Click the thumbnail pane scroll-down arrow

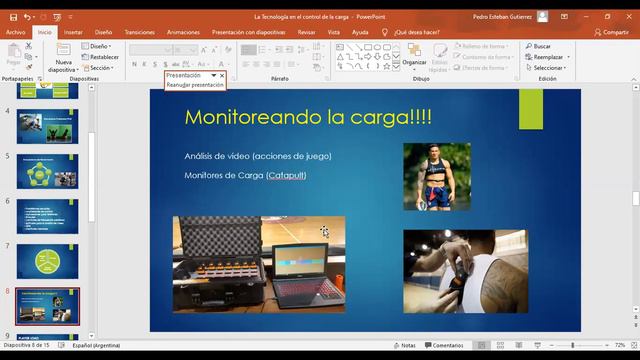(x=91, y=336)
